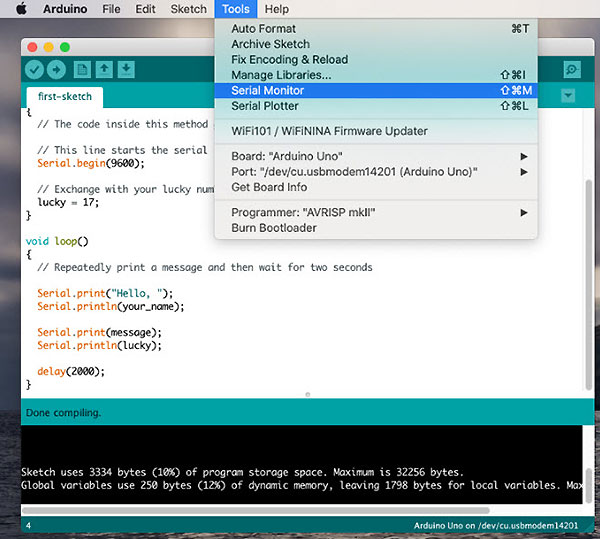
Task: Click the Verify checkmark toolbar icon
Action: click(34, 69)
